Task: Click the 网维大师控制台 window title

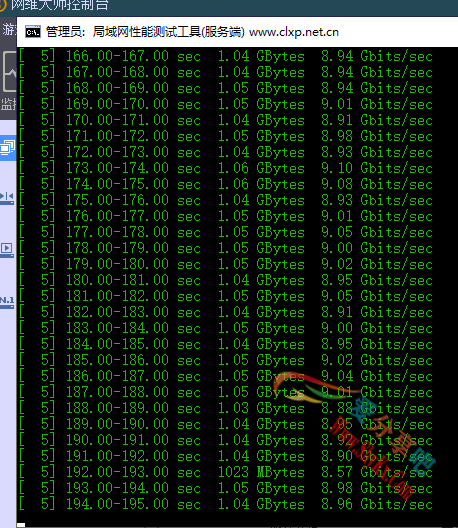Action: click(60, 5)
